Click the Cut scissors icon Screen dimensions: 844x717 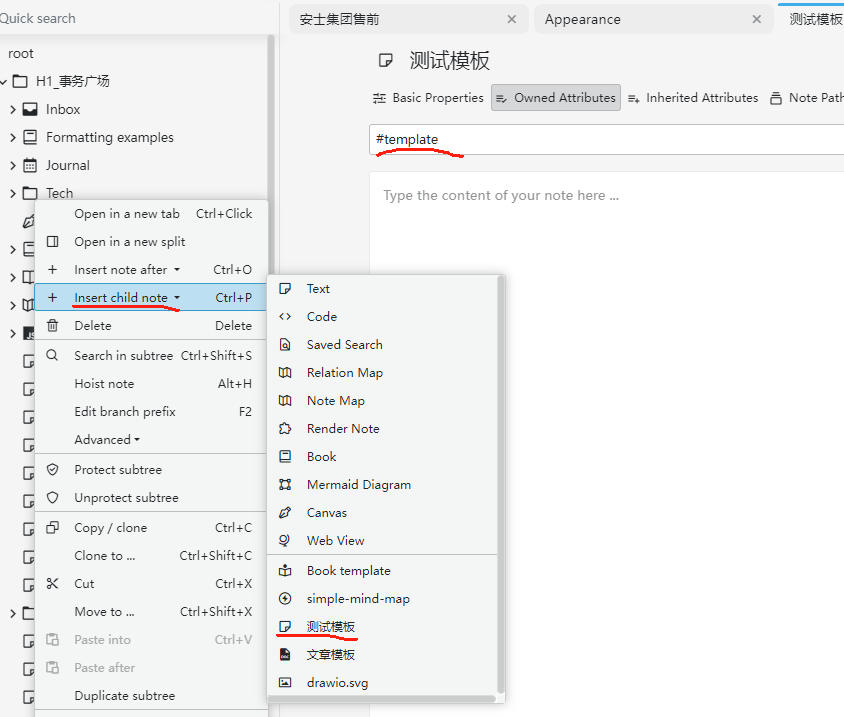[x=53, y=584]
